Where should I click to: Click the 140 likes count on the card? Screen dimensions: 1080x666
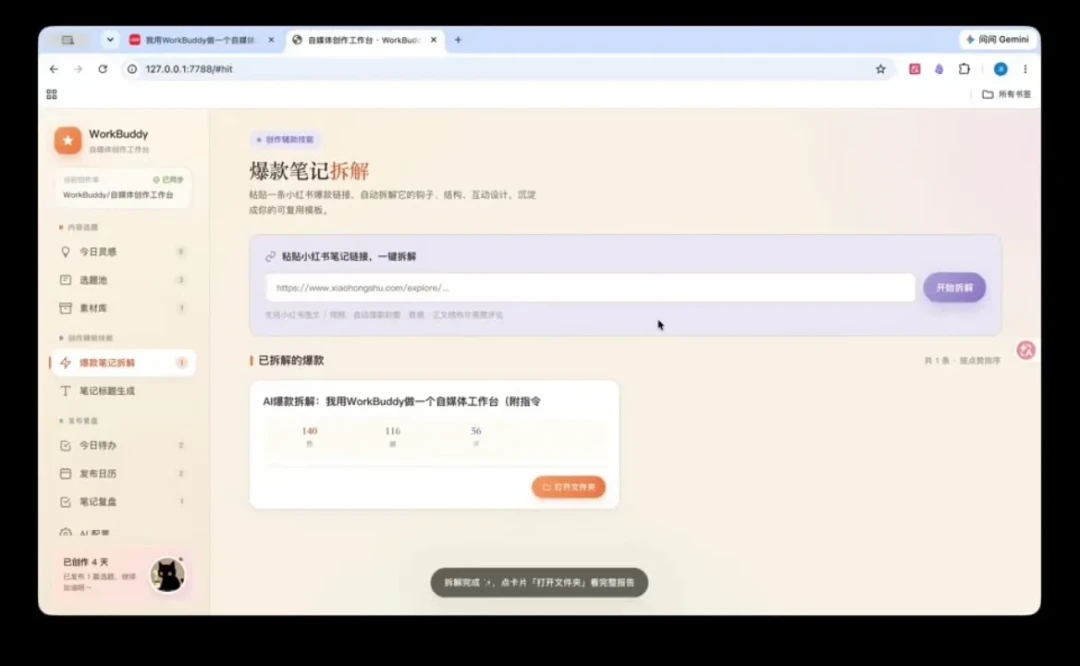[309, 431]
